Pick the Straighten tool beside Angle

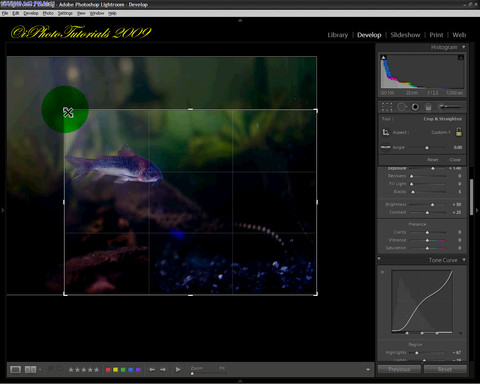386,147
